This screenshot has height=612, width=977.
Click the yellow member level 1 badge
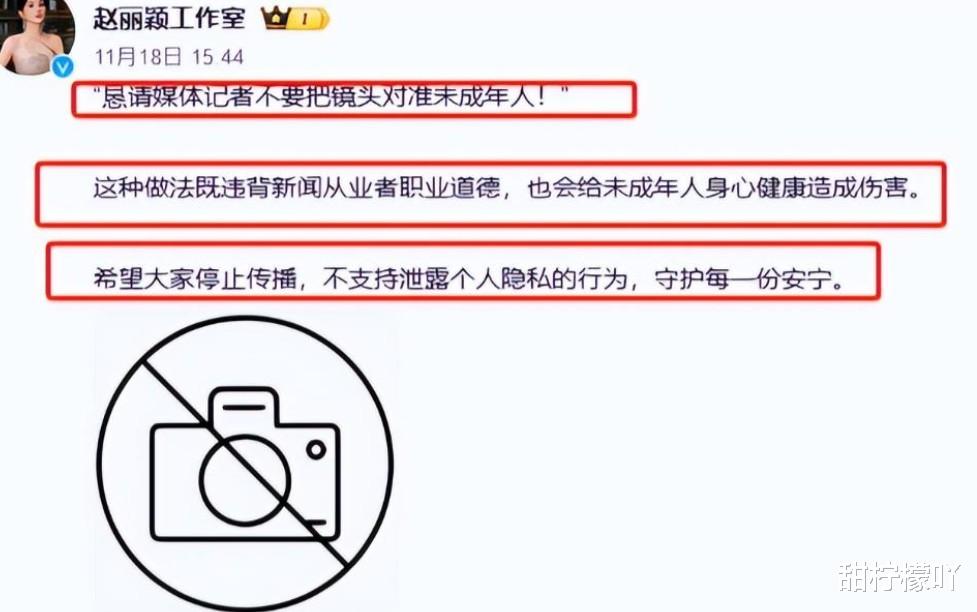point(308,19)
